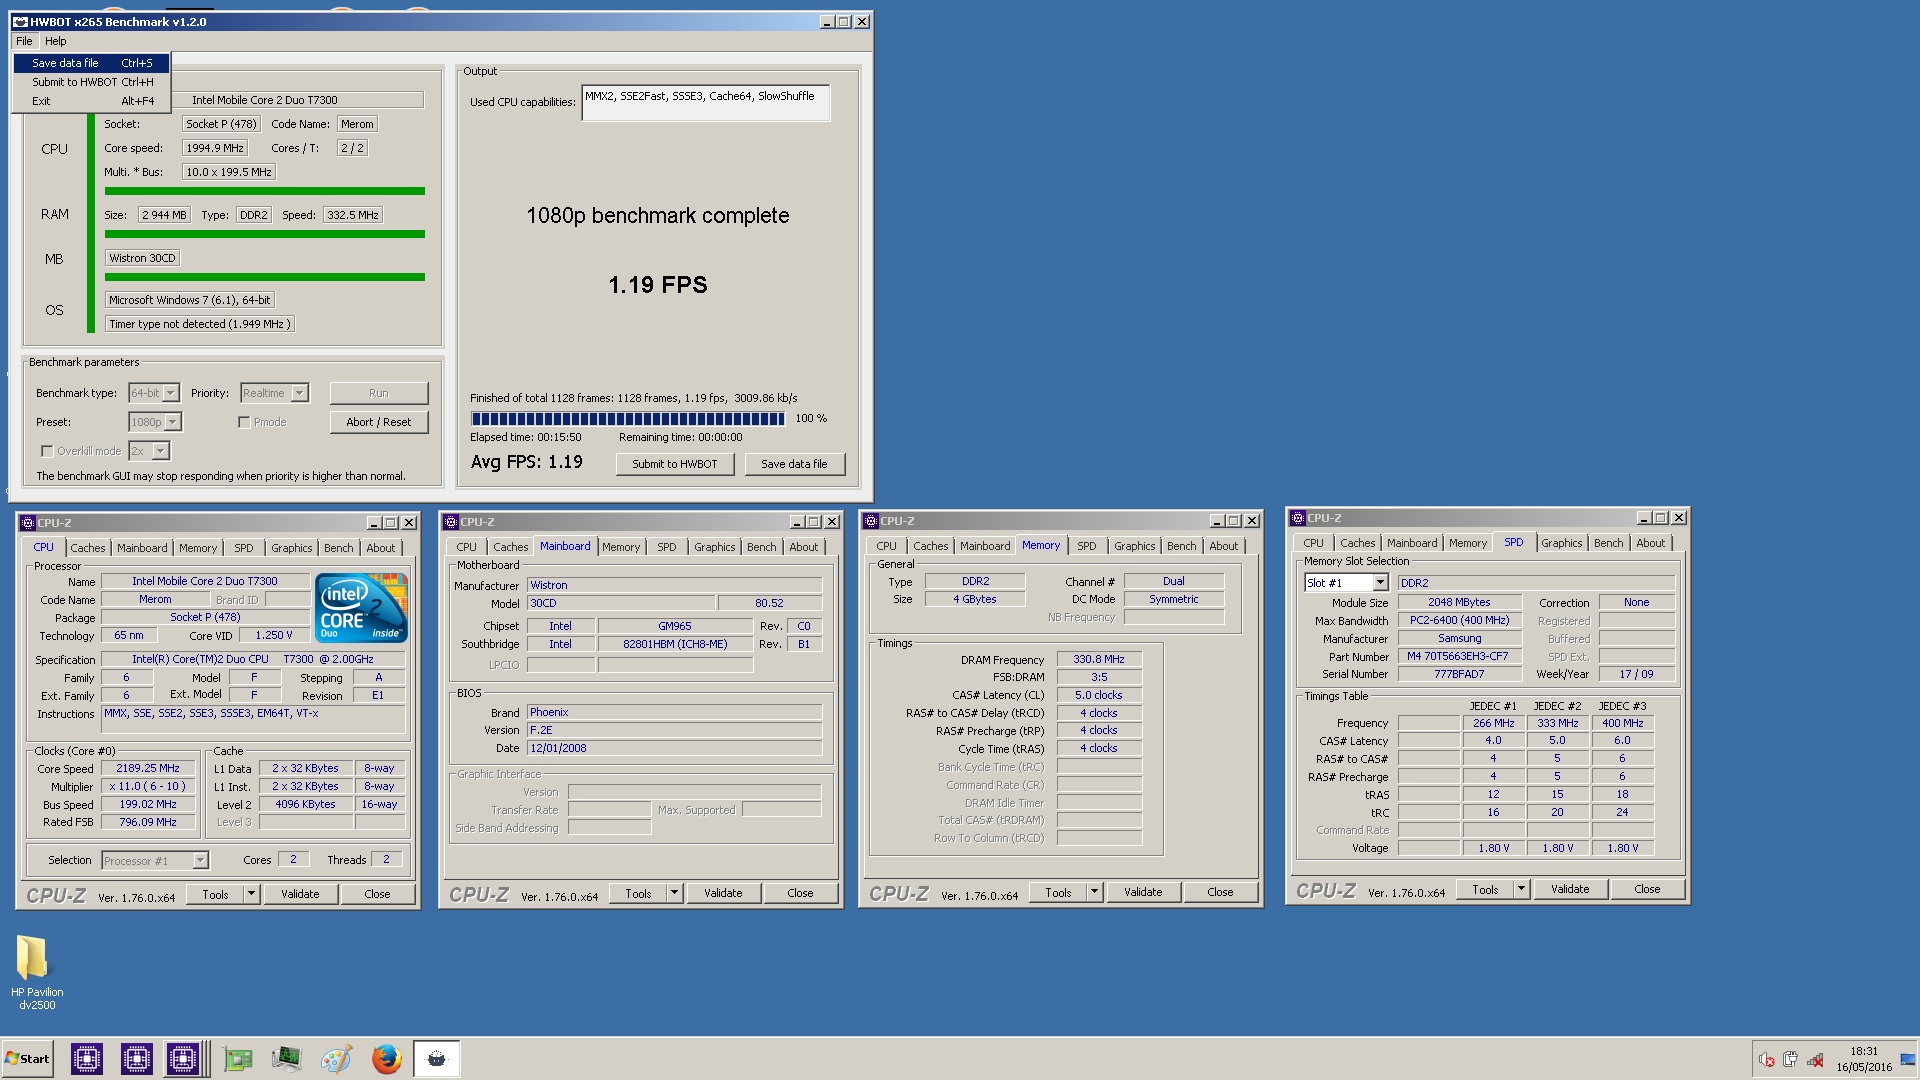Click the greyed-out Run button
Screen dimensions: 1920x1080
(x=379, y=393)
